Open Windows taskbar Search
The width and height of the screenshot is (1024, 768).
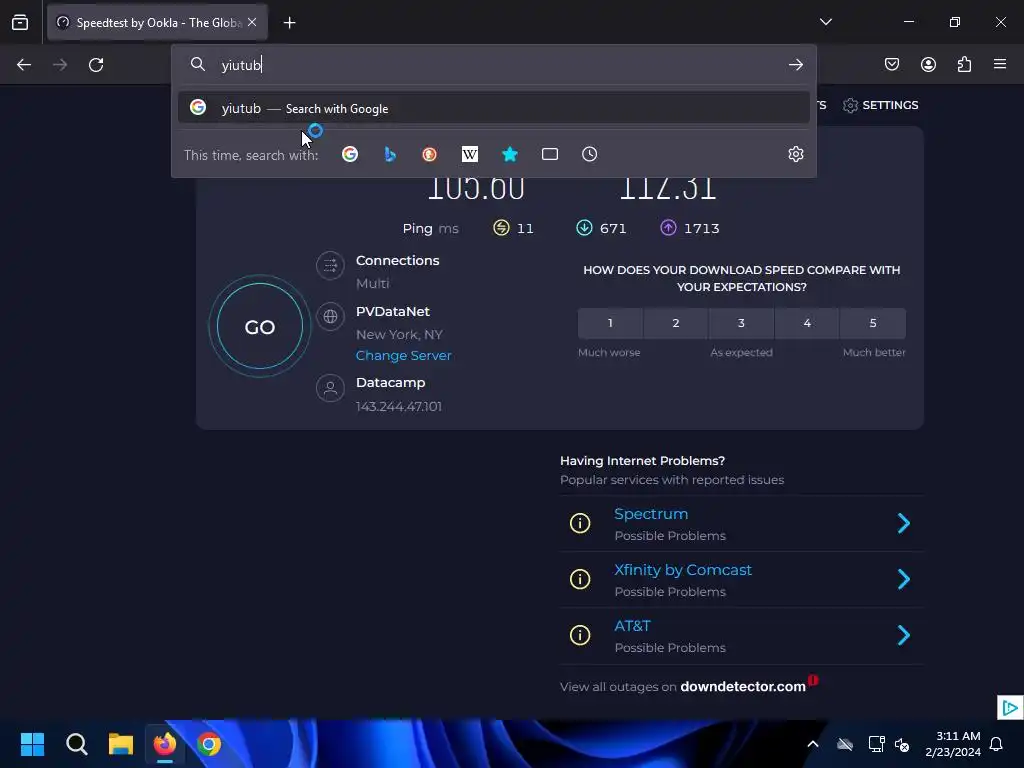click(x=76, y=744)
